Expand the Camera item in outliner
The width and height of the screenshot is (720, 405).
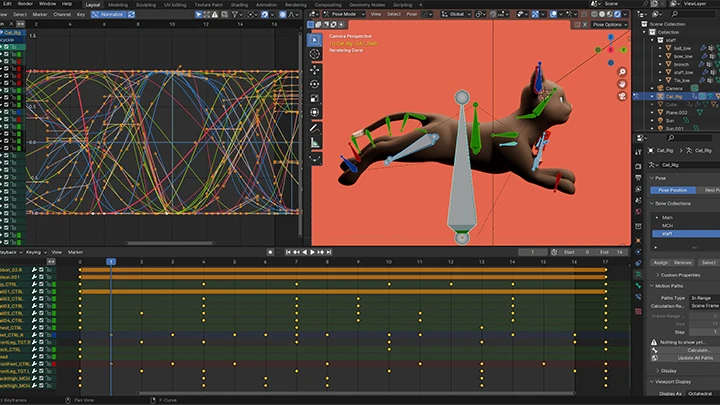(652, 88)
